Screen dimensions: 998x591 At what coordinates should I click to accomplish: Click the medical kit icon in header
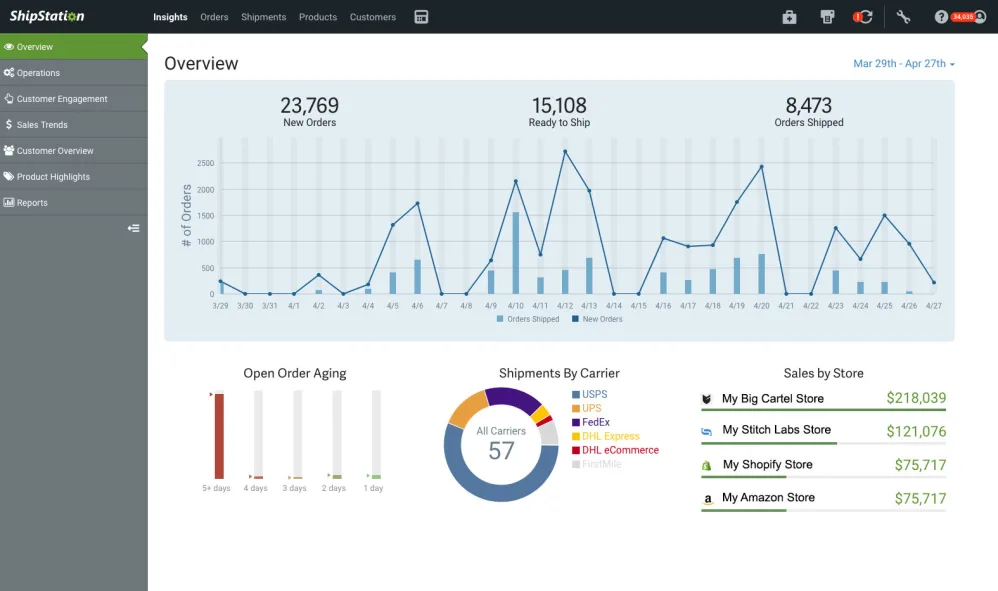pyautogui.click(x=789, y=17)
